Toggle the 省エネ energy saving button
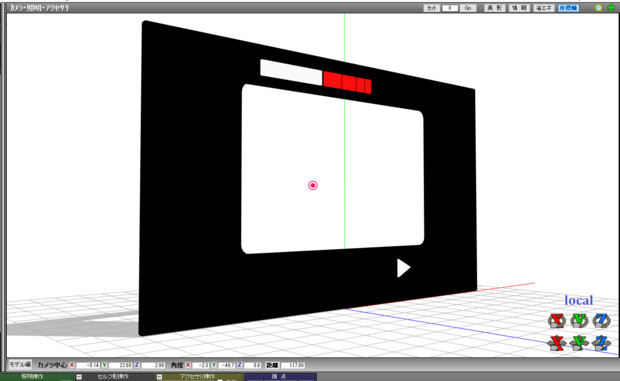The image size is (620, 381). [x=544, y=8]
